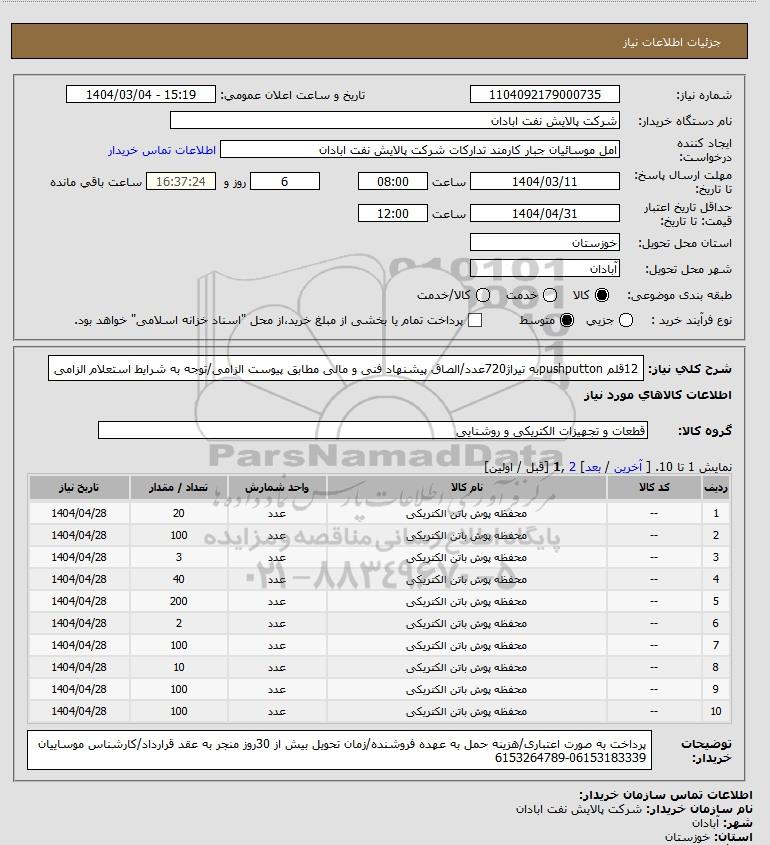Screen dimensions: 770x845
Task: Click the delivery province field خوزستان
Action: (545, 243)
